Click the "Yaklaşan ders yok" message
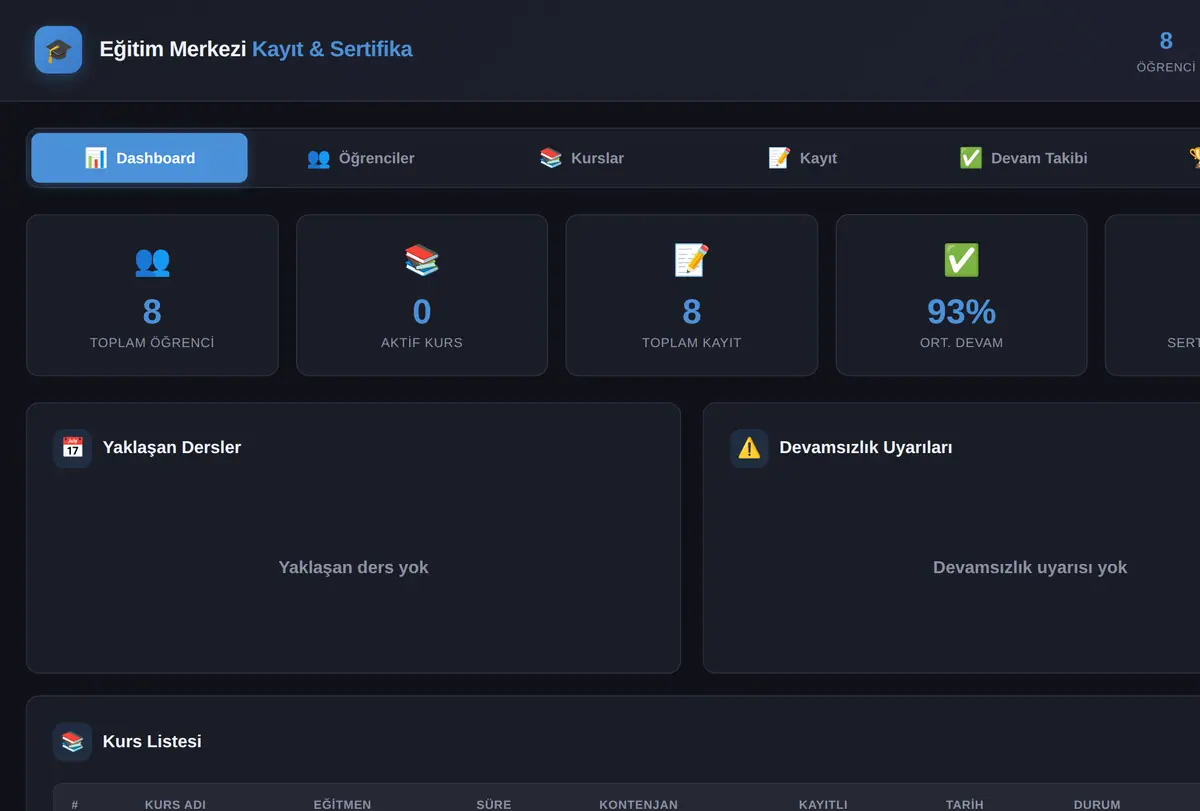Screen dimensions: 1200x811 (353, 567)
